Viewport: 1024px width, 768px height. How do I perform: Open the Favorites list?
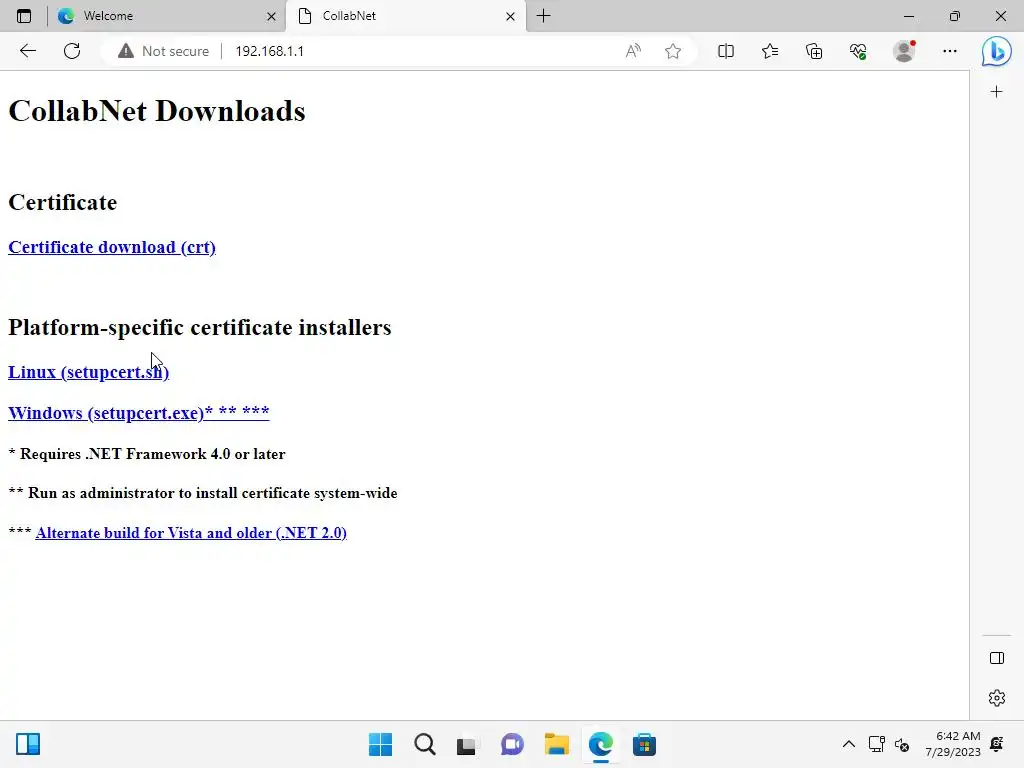(x=770, y=51)
